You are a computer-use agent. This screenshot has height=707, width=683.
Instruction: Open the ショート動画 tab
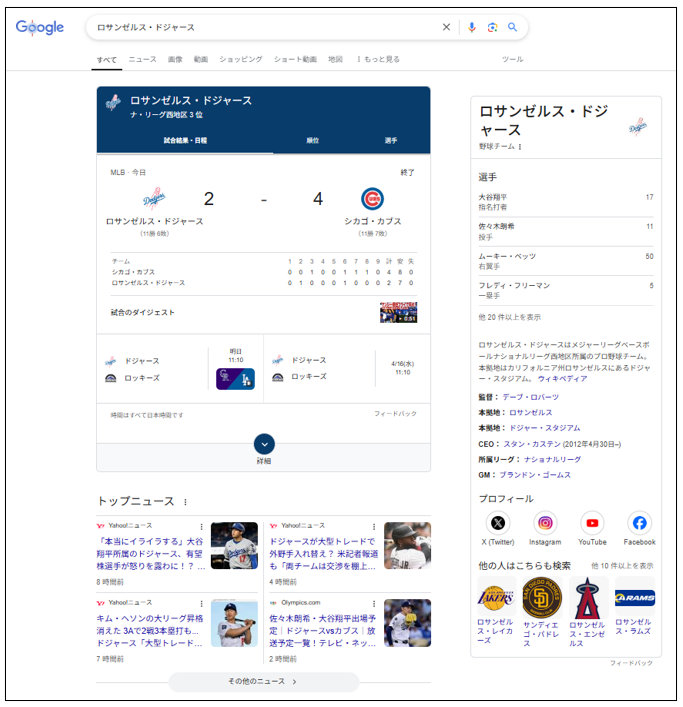tap(295, 59)
